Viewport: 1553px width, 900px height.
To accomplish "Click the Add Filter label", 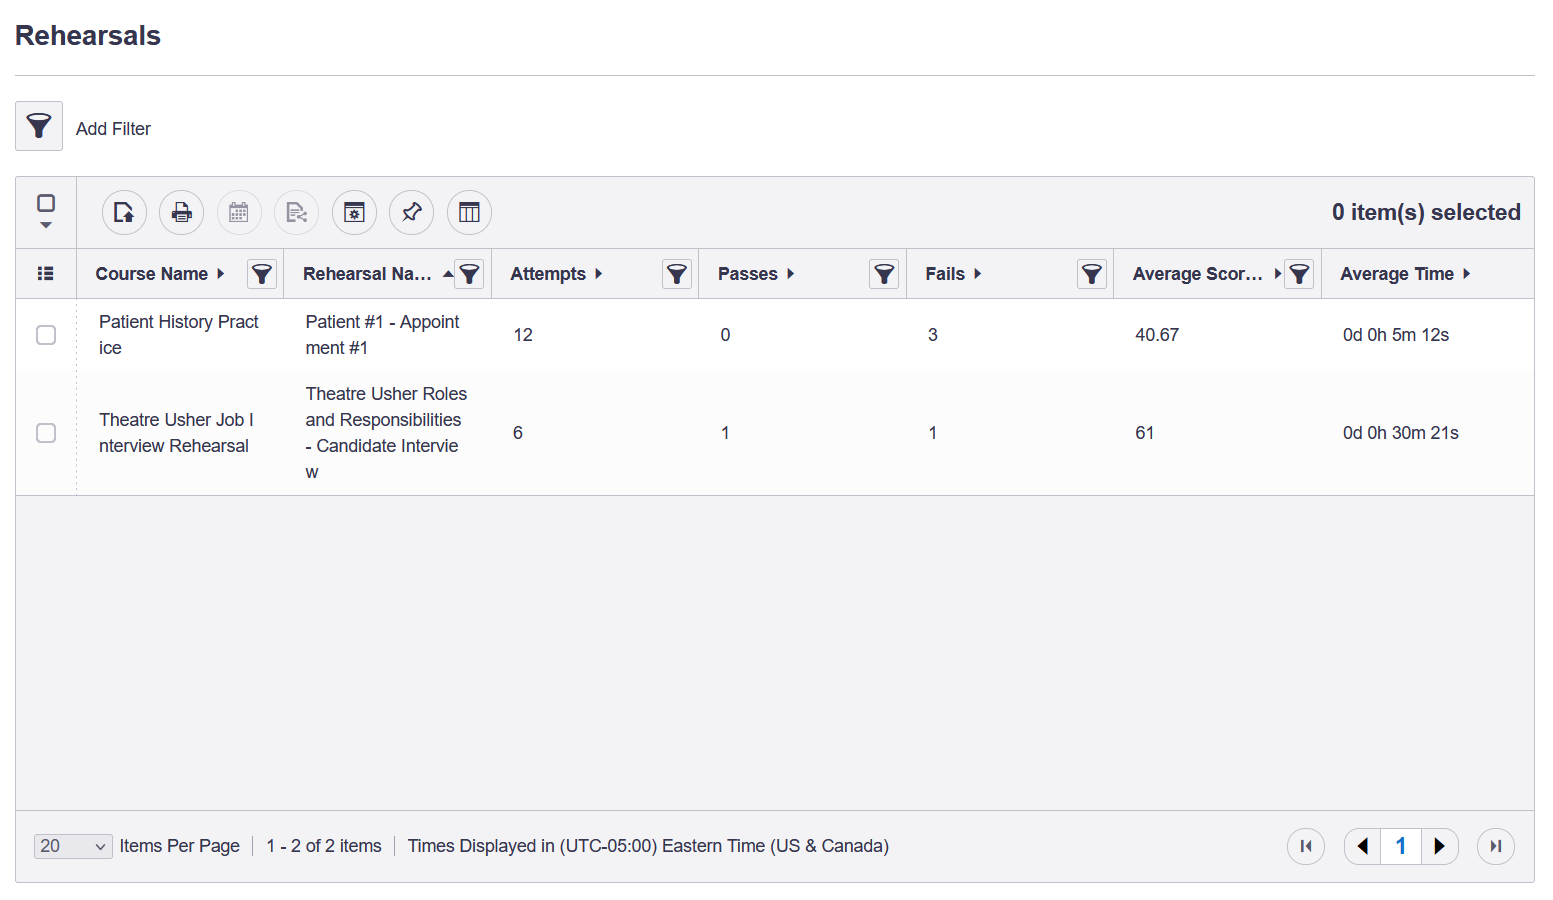I will pyautogui.click(x=113, y=129).
